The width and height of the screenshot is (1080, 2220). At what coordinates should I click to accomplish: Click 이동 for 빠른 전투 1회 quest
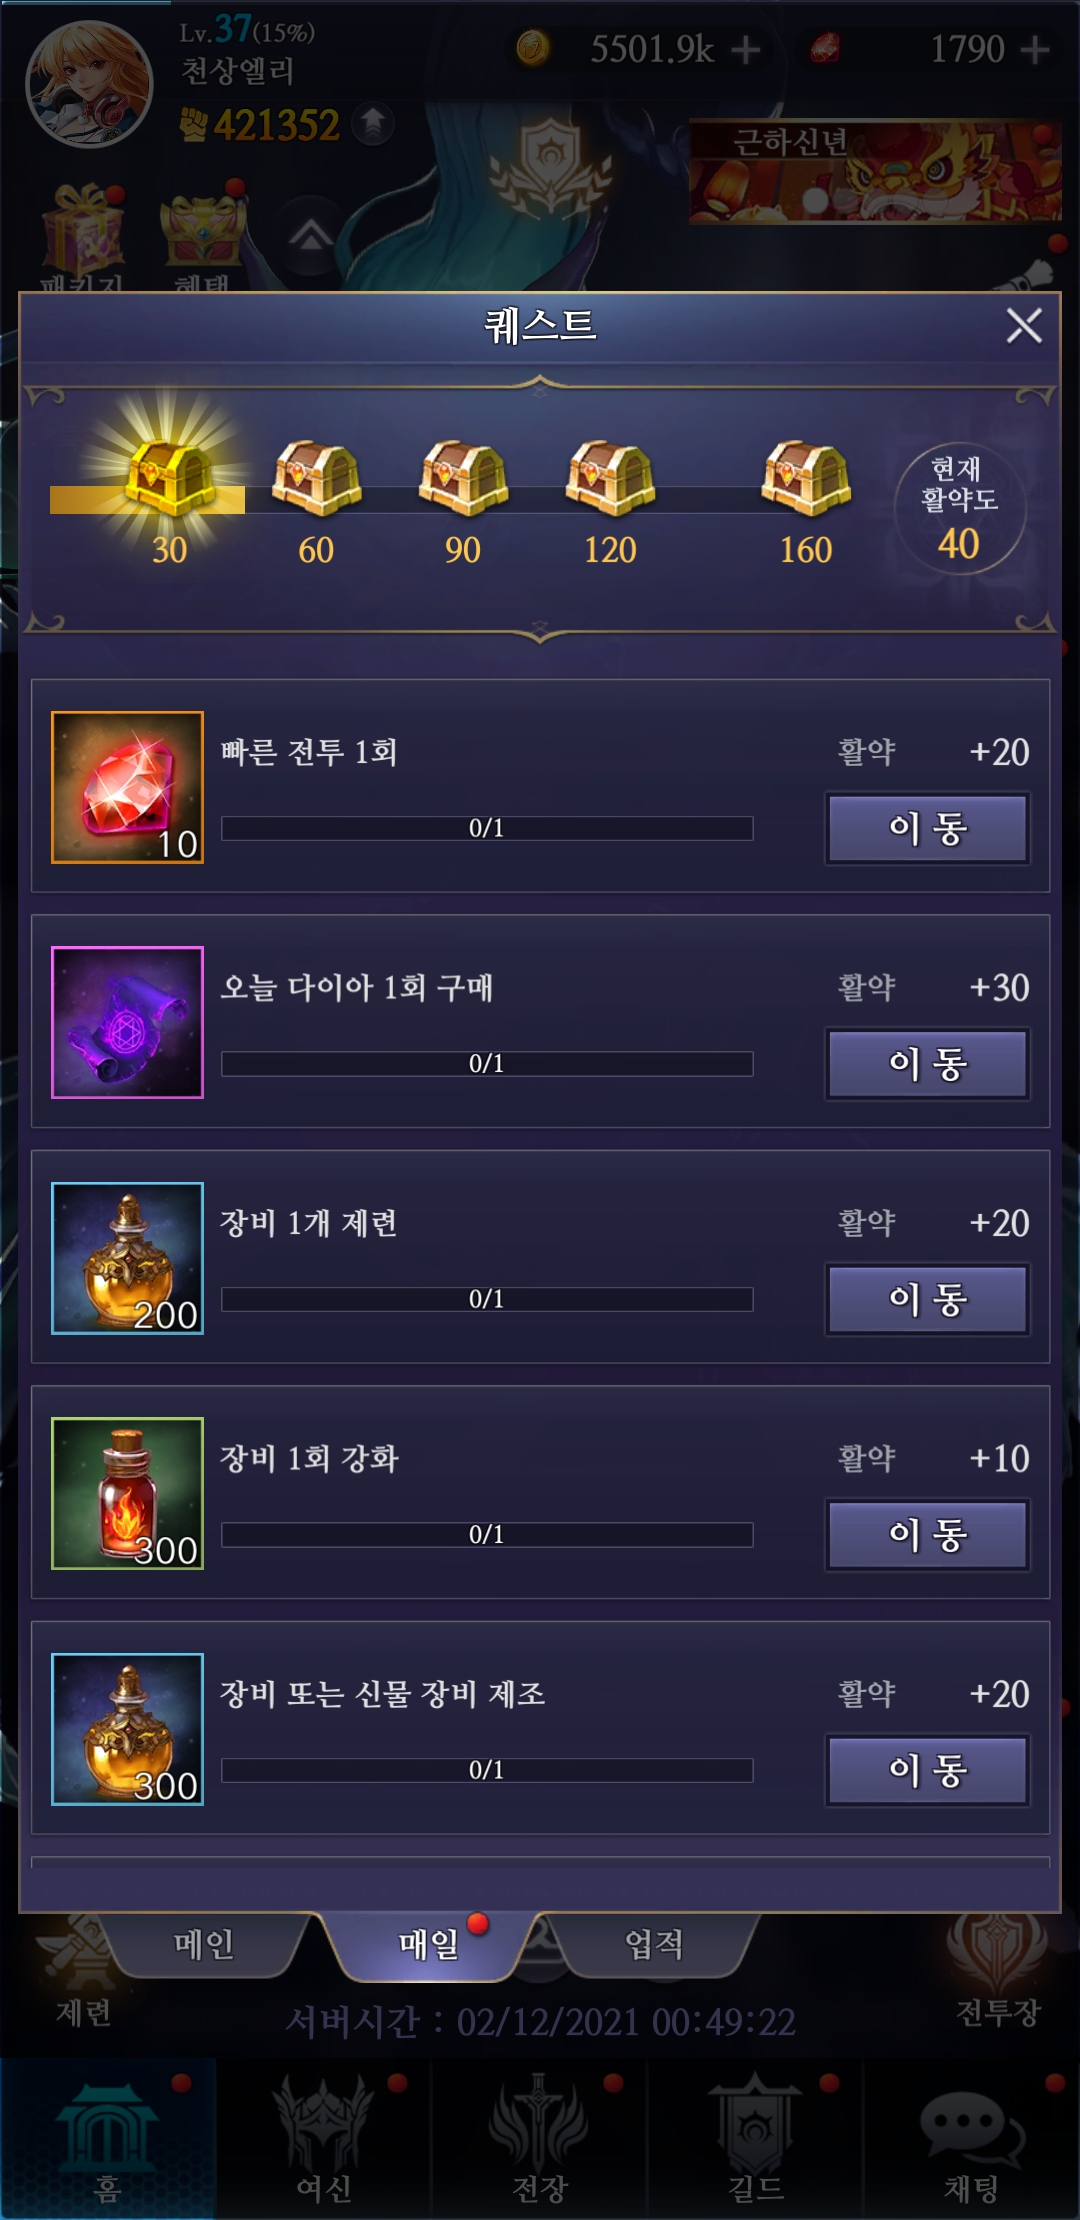pyautogui.click(x=928, y=828)
